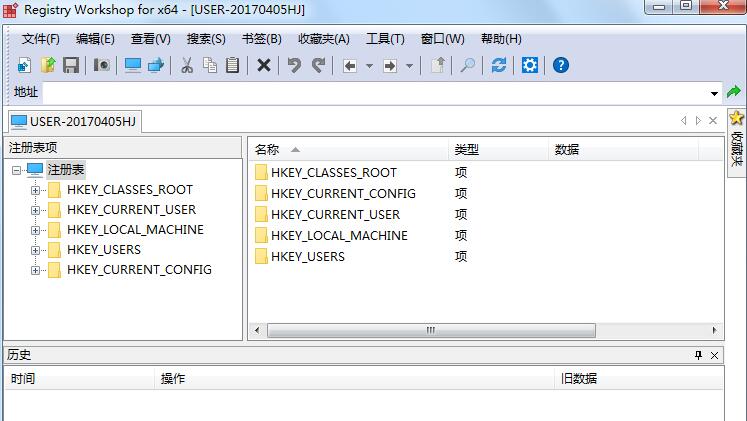Click the Refresh icon in toolbar
Screen dimensions: 747x421
point(499,65)
